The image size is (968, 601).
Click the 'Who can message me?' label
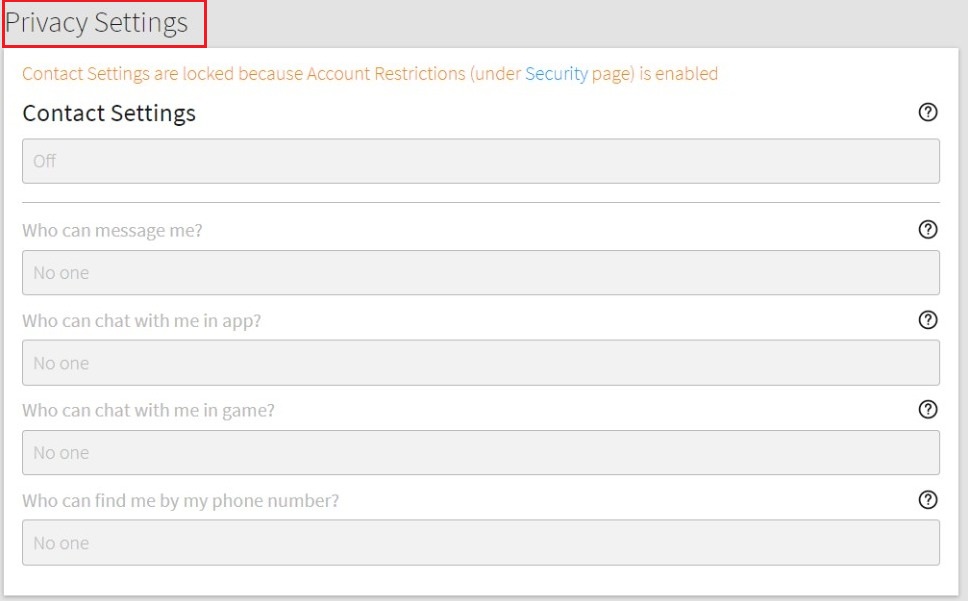coord(112,231)
